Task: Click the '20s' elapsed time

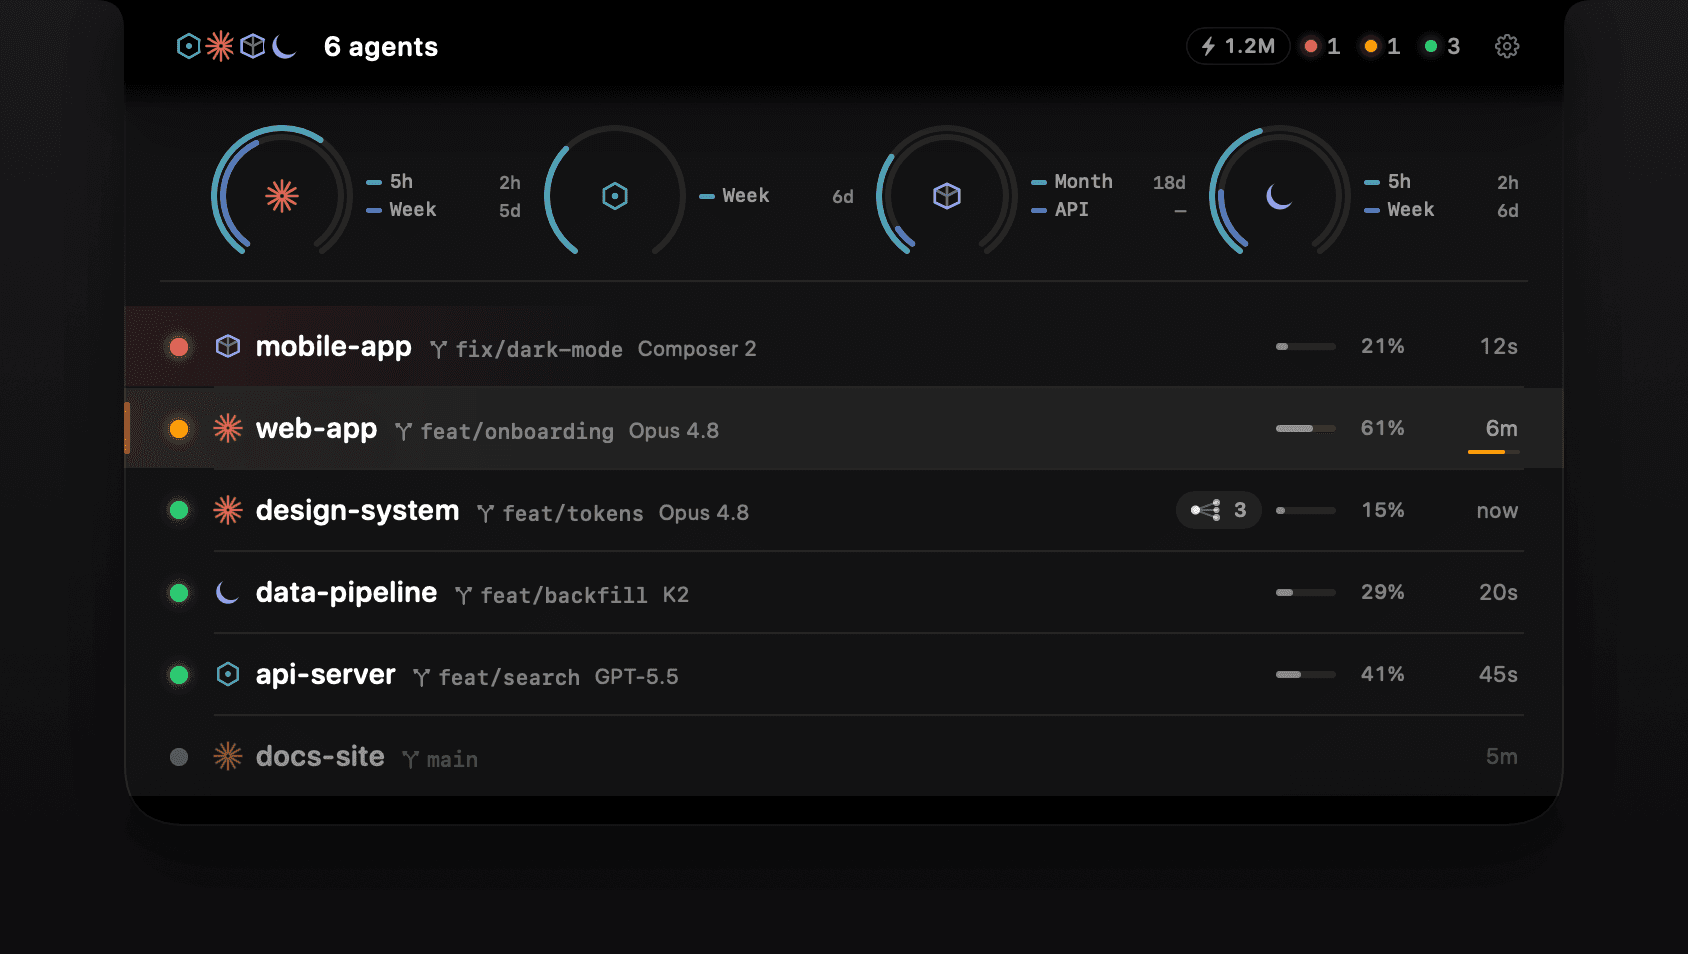Action: [x=1498, y=593]
